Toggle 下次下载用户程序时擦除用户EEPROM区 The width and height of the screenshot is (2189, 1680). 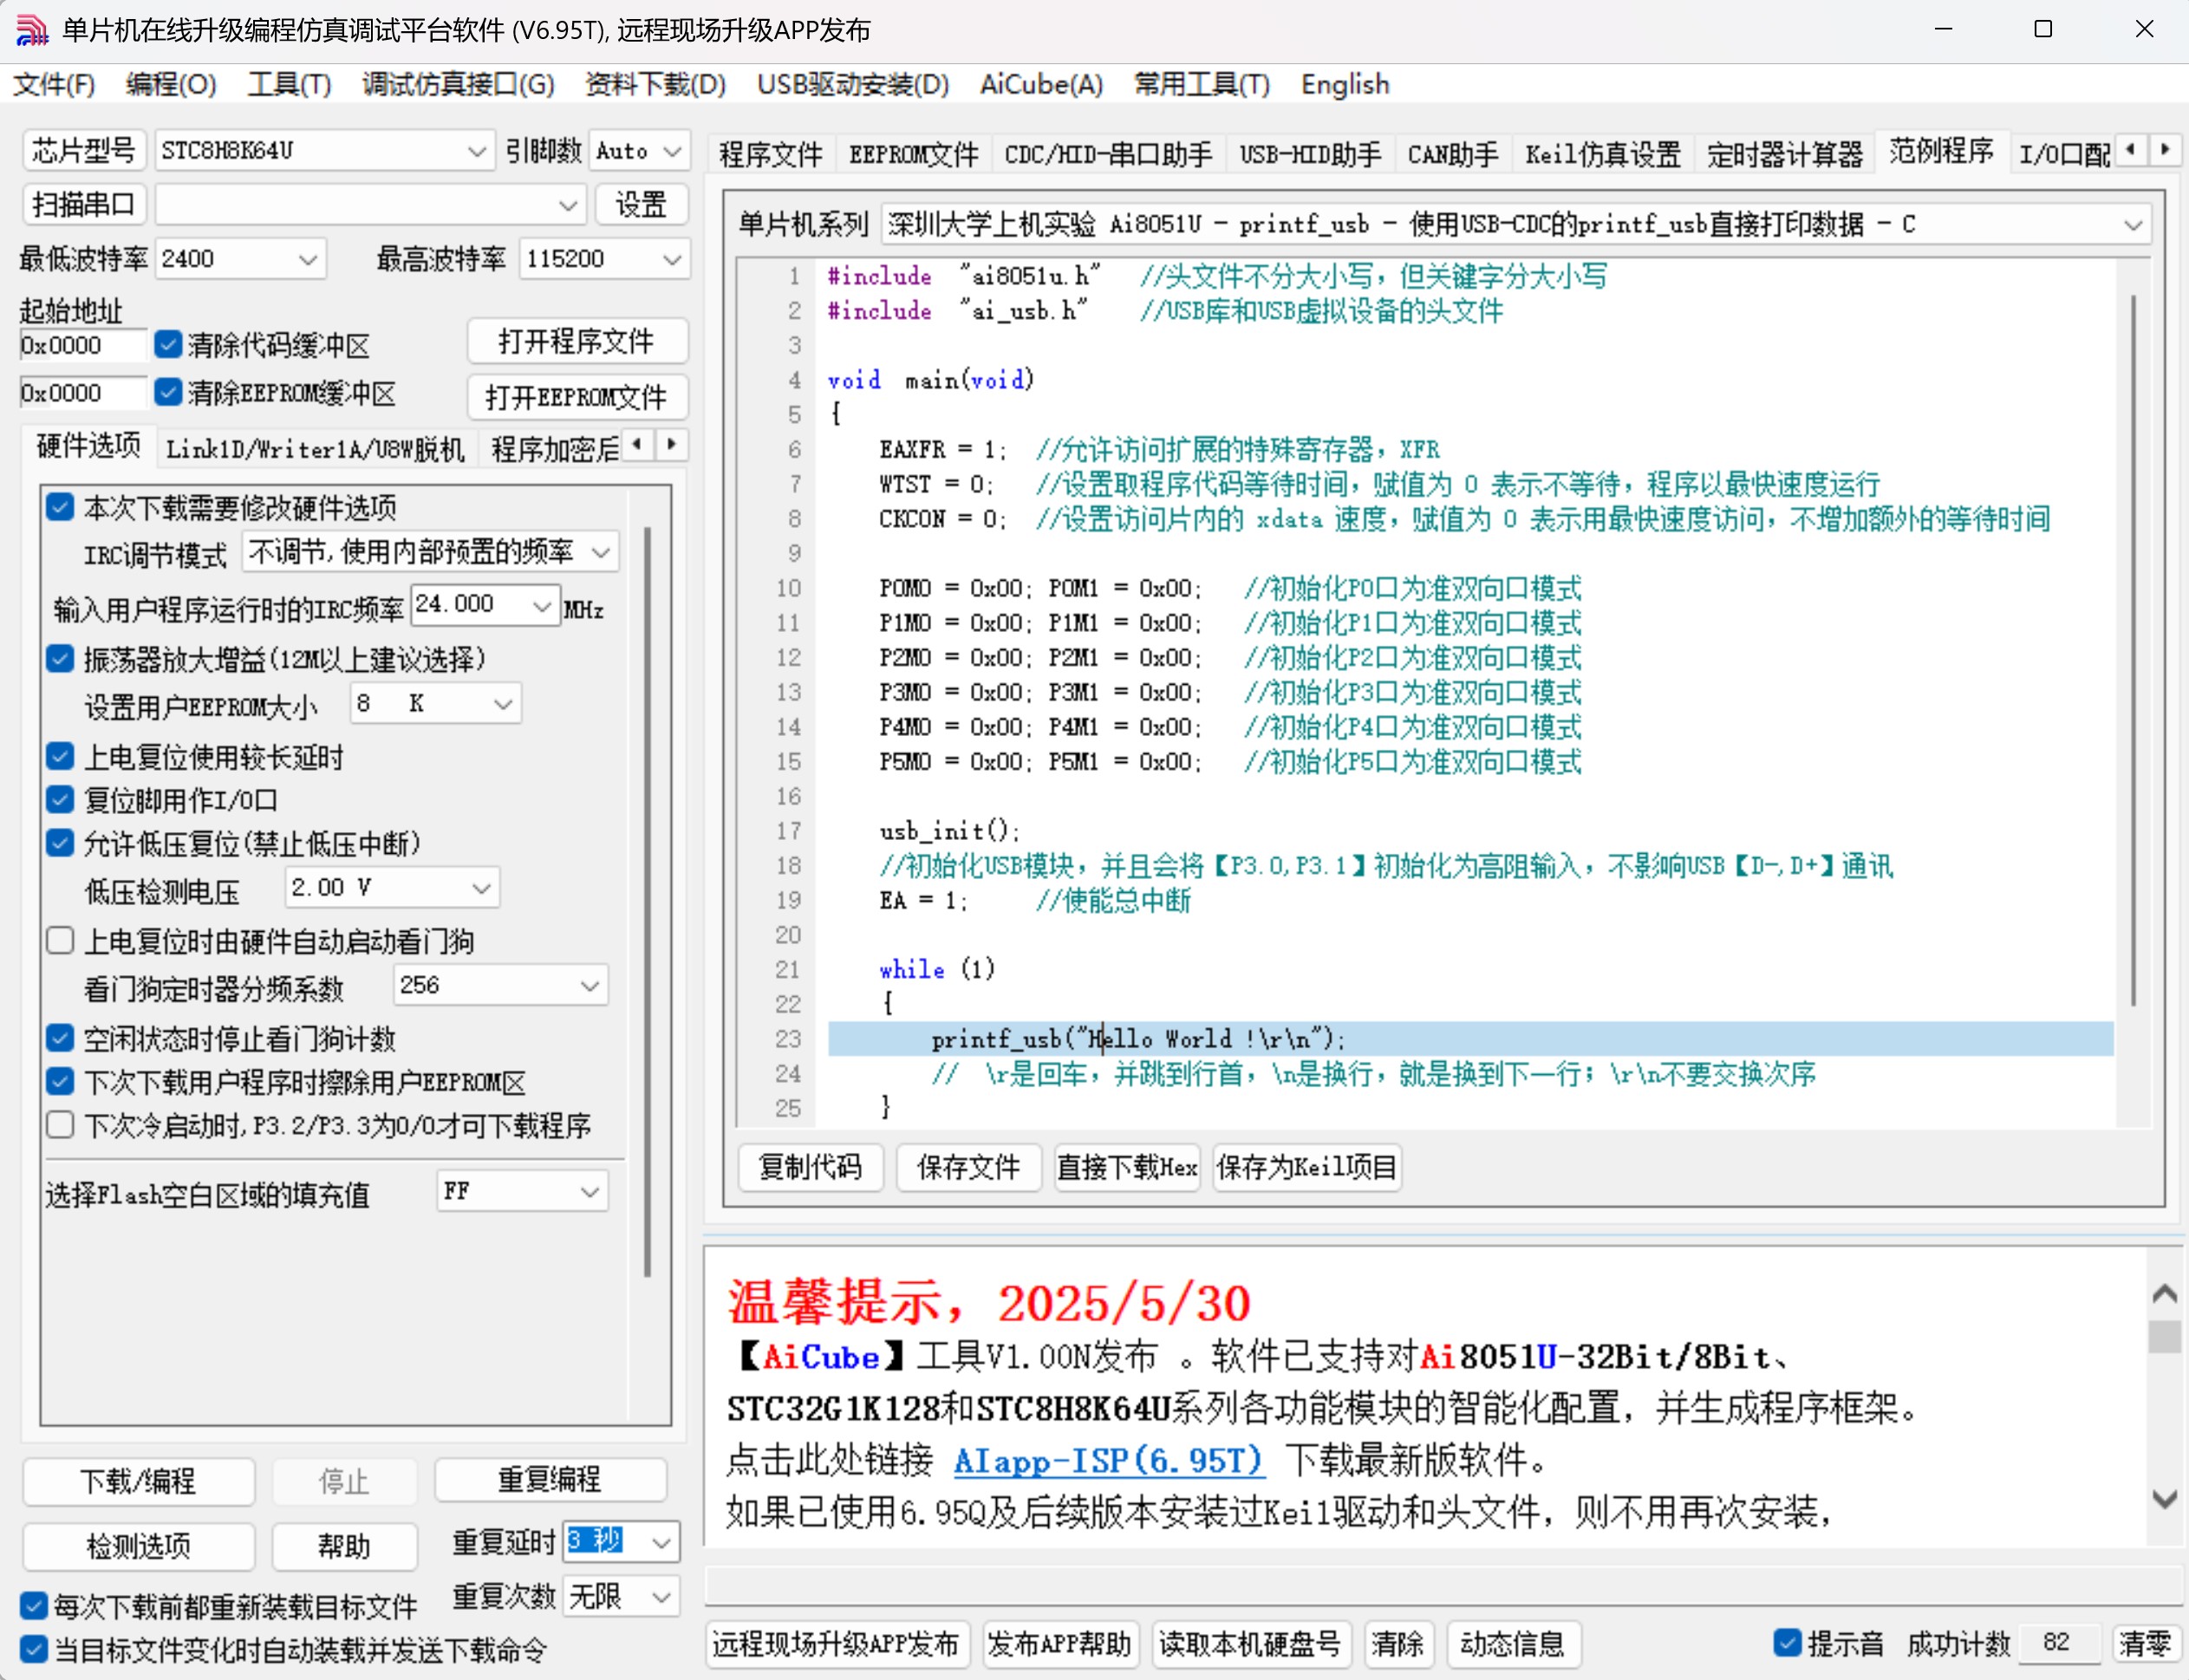pos(60,1081)
